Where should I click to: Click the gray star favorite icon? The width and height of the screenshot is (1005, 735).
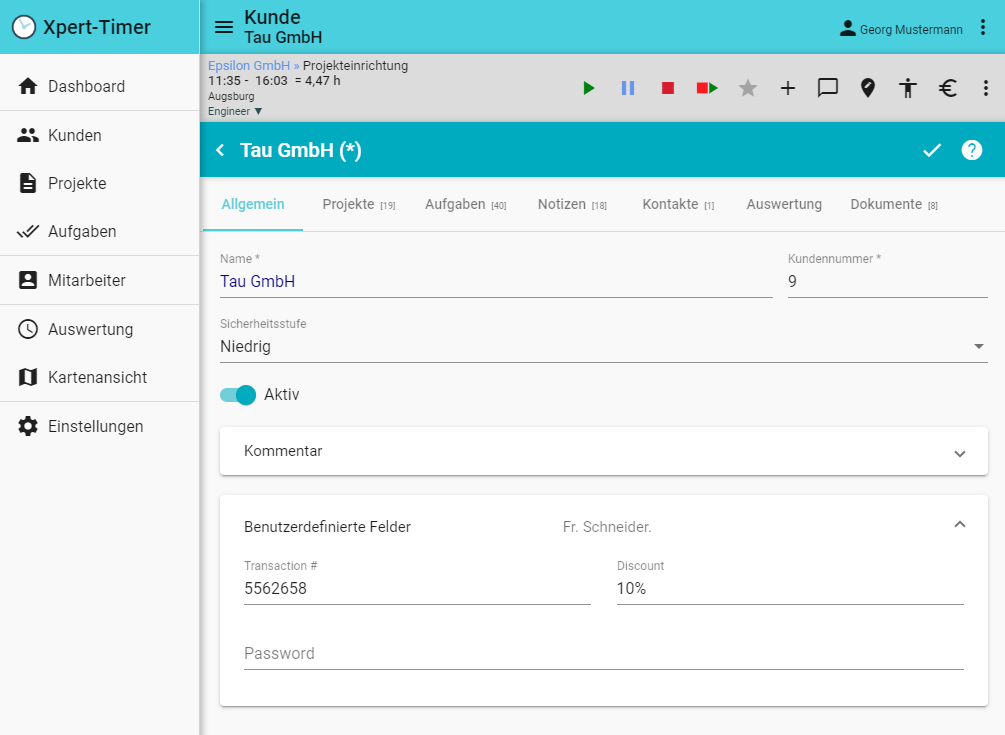click(x=748, y=88)
